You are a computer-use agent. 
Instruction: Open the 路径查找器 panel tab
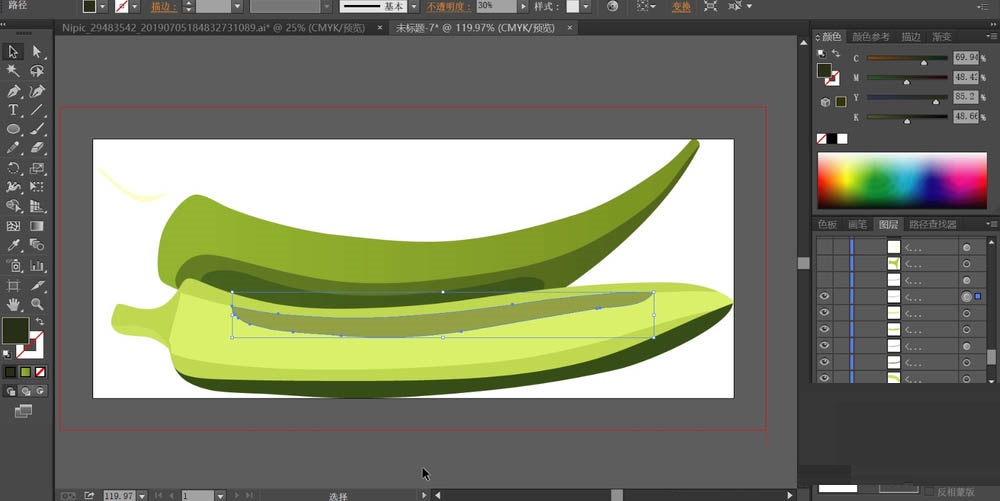[x=933, y=225]
